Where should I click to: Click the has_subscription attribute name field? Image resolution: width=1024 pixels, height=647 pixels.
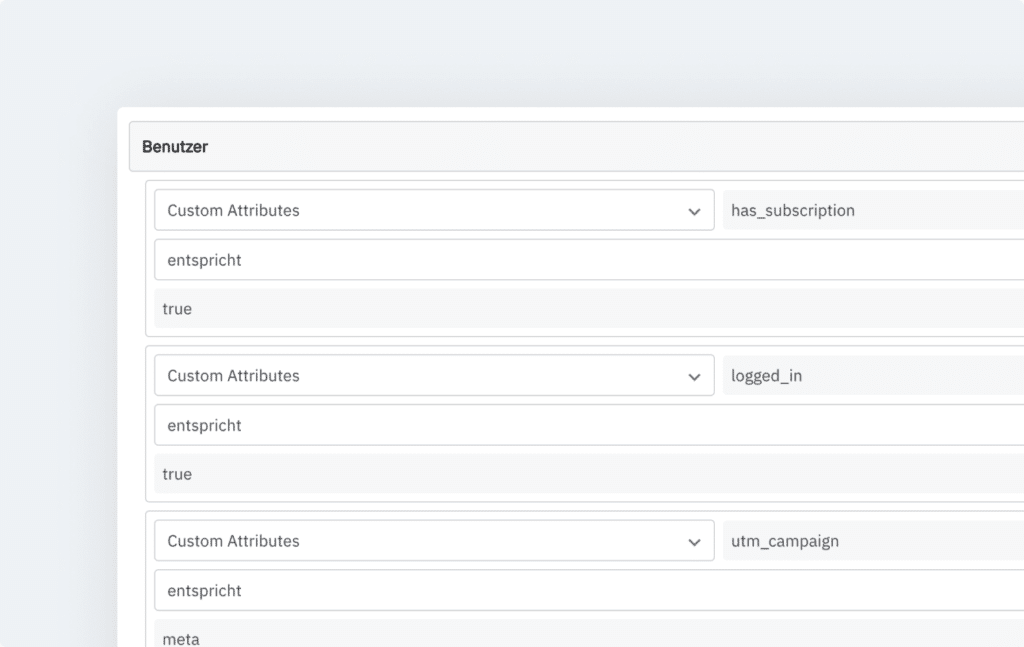(x=872, y=211)
